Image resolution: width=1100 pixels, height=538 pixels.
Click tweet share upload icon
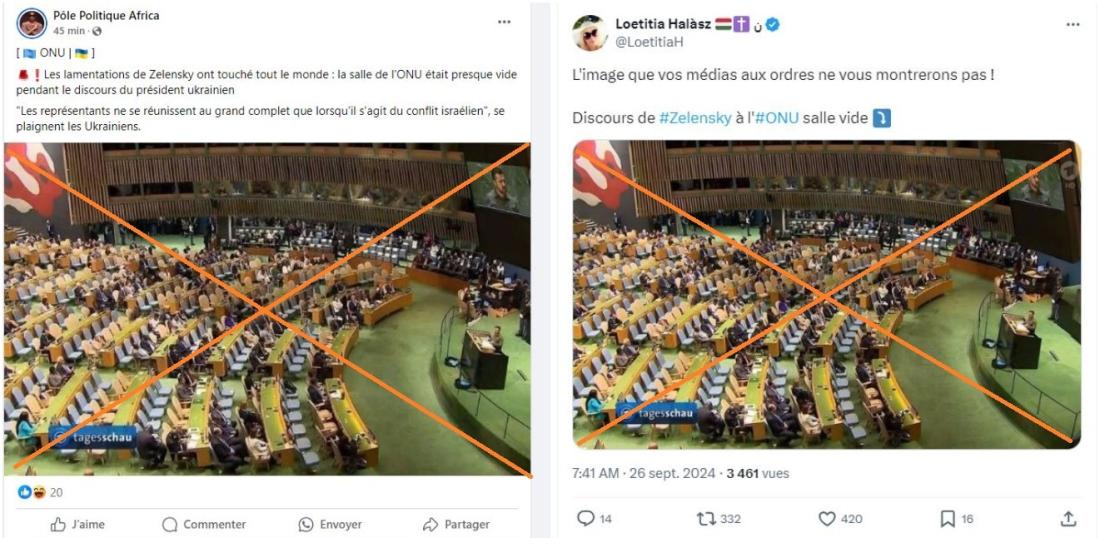[1068, 518]
